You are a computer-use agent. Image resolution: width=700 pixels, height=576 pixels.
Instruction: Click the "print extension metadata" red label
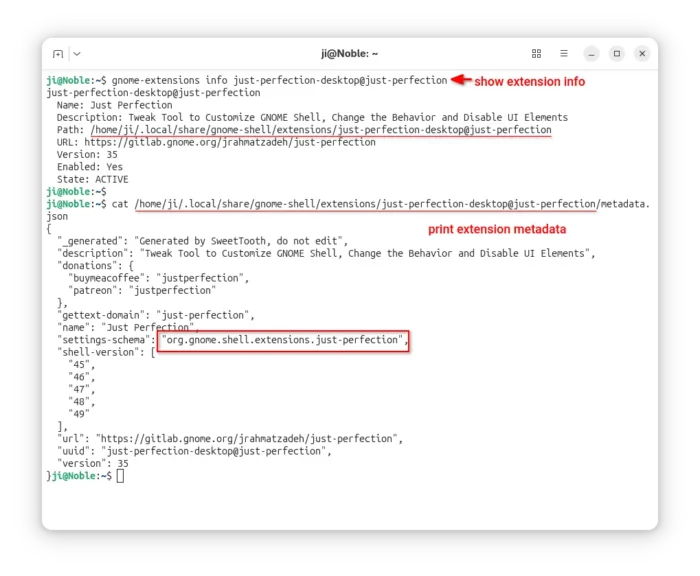(497, 229)
